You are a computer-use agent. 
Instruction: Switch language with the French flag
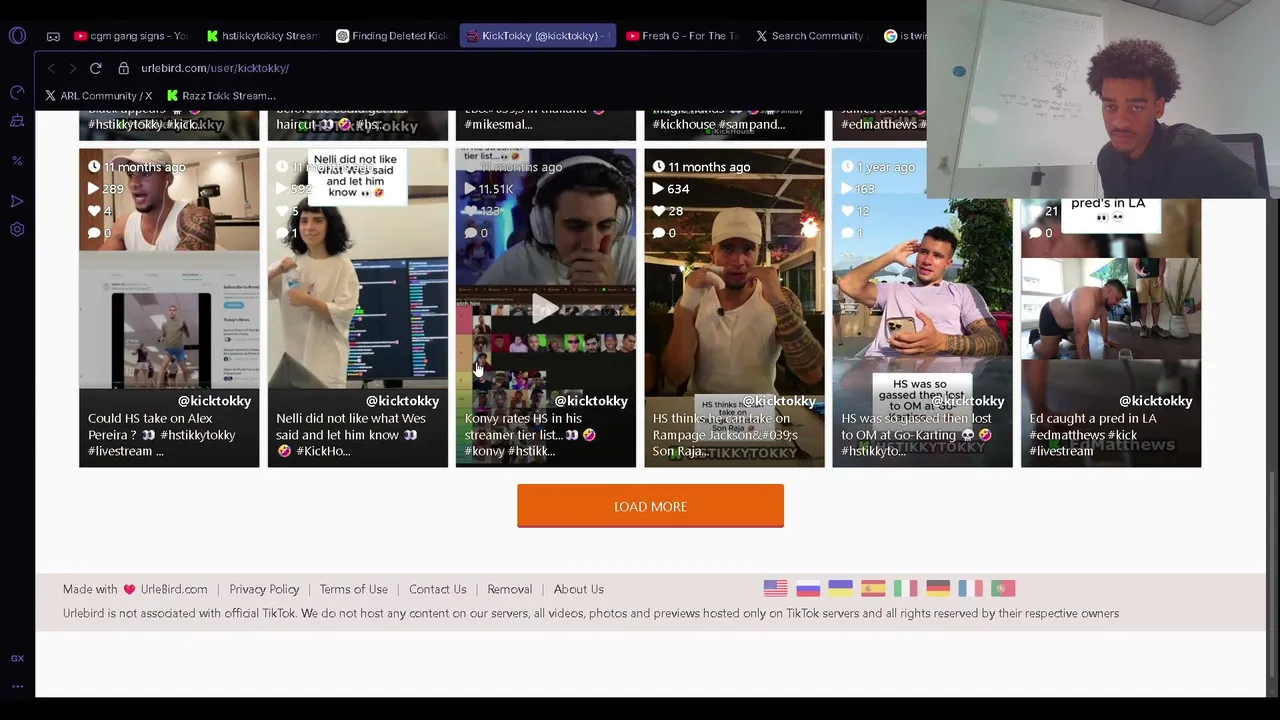(x=971, y=589)
